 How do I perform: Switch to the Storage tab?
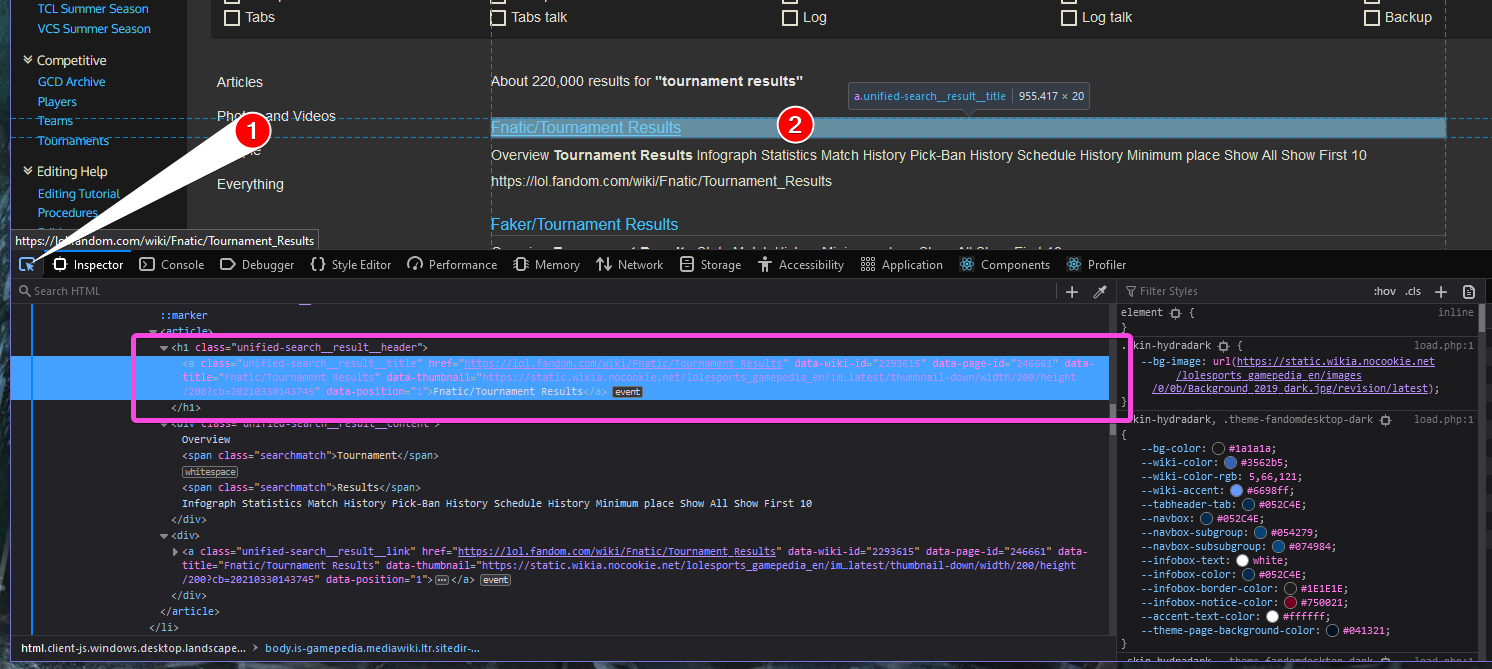pyautogui.click(x=710, y=265)
